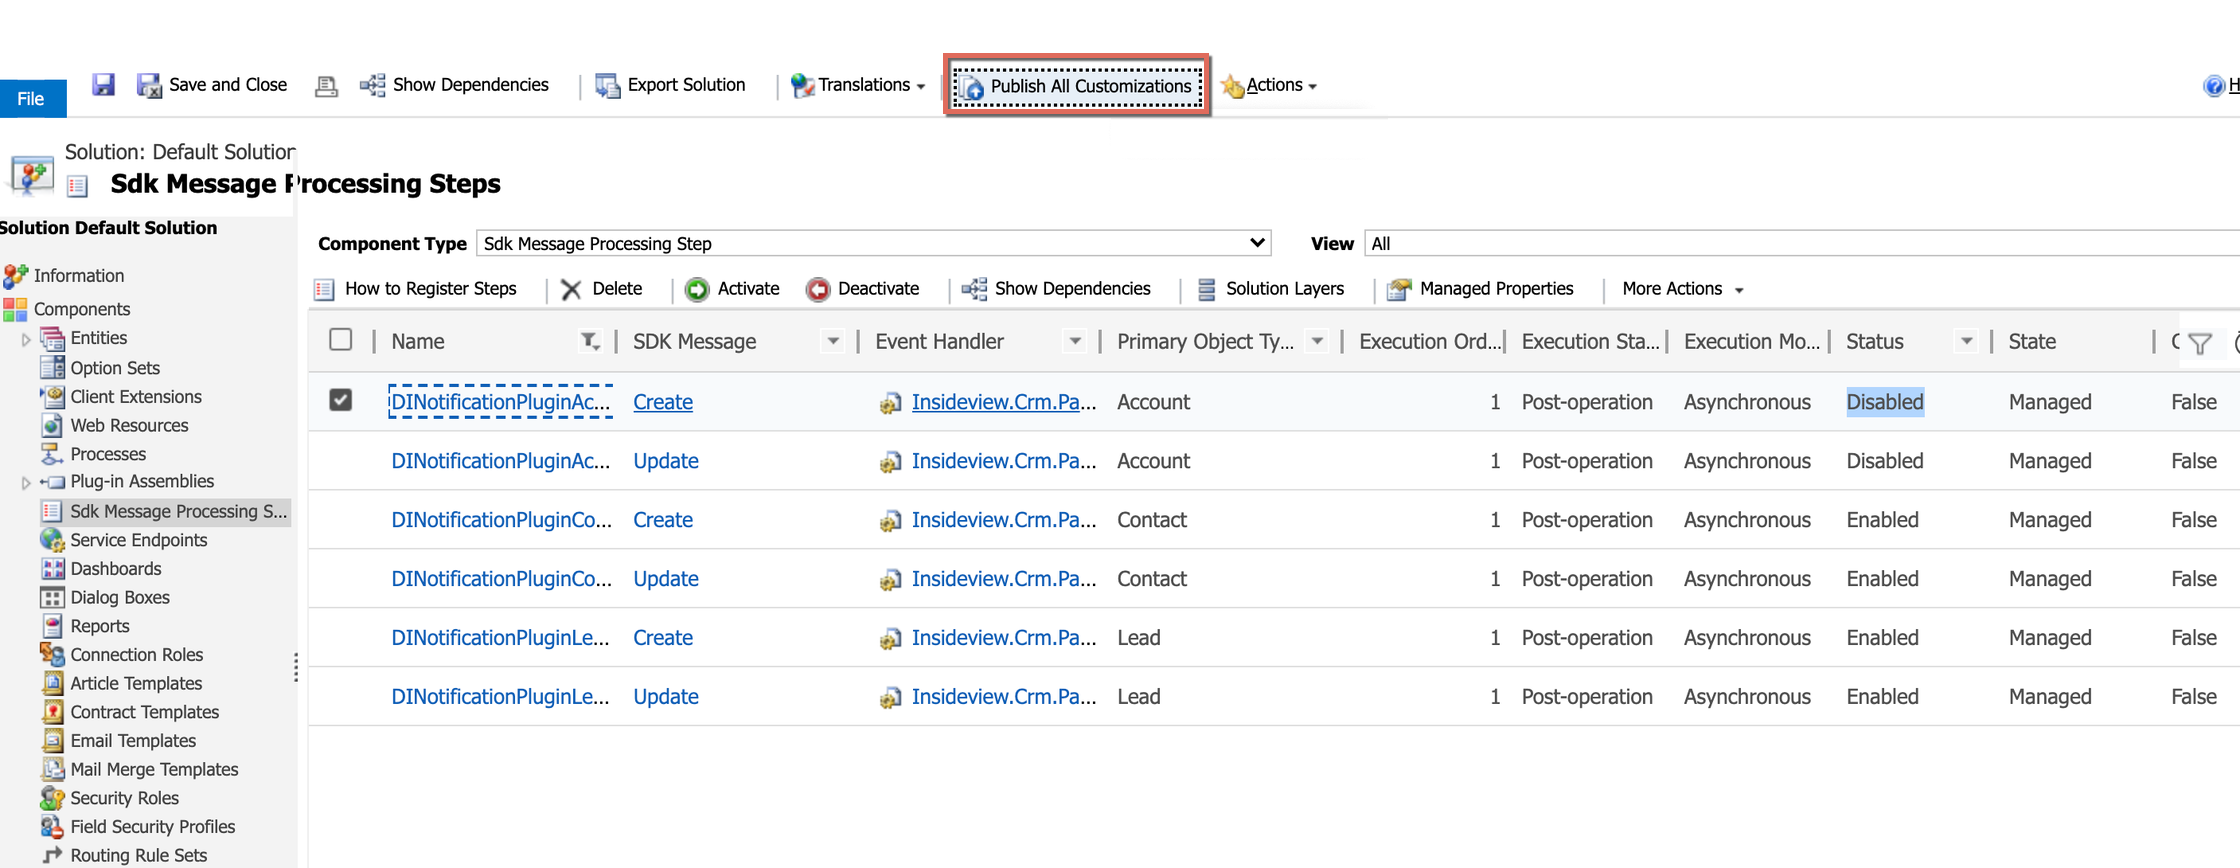Viewport: 2240px width, 868px height.
Task: Click the Create link in Account row
Action: pyautogui.click(x=663, y=402)
